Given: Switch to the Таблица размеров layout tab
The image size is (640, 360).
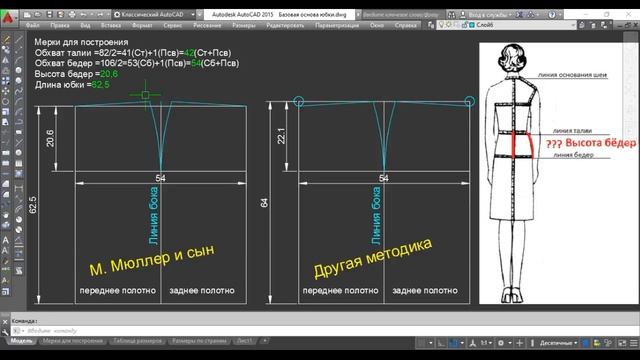Looking at the screenshot, I should pos(137,341).
